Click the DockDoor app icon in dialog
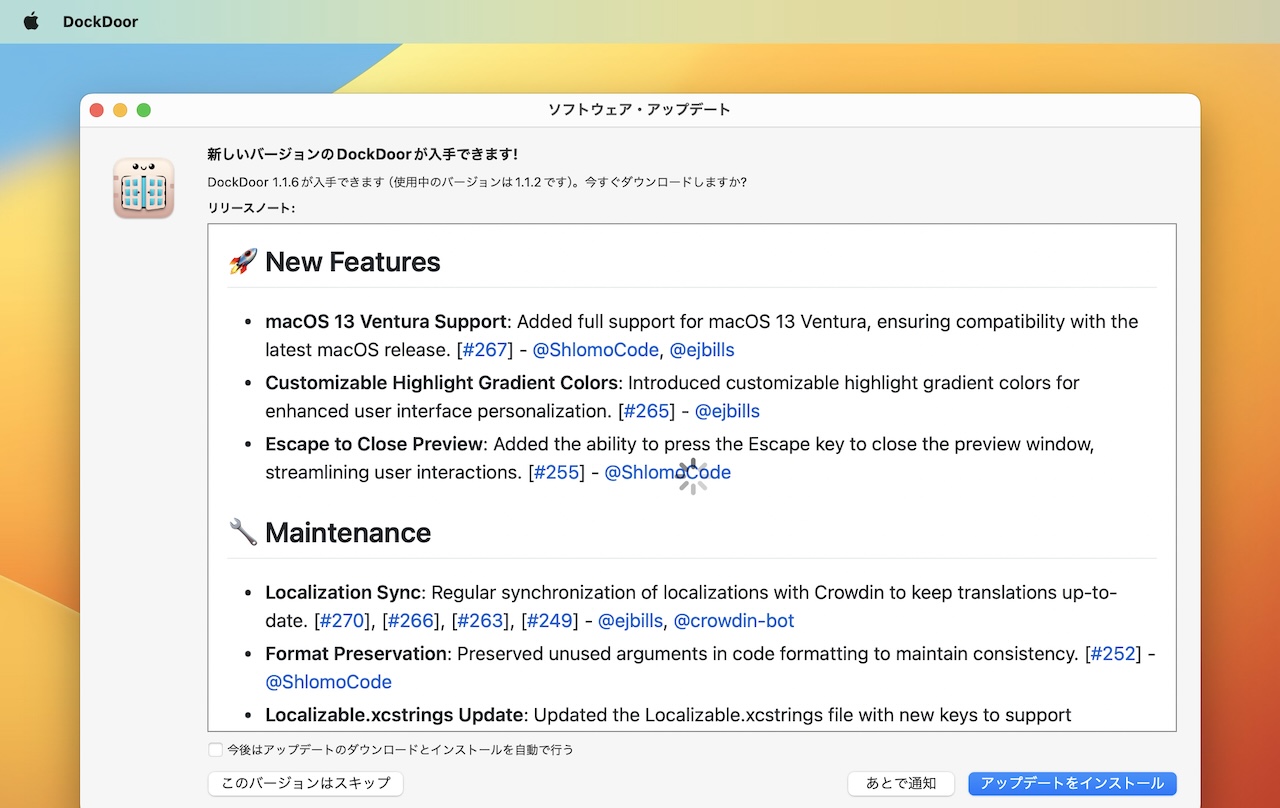 [143, 187]
